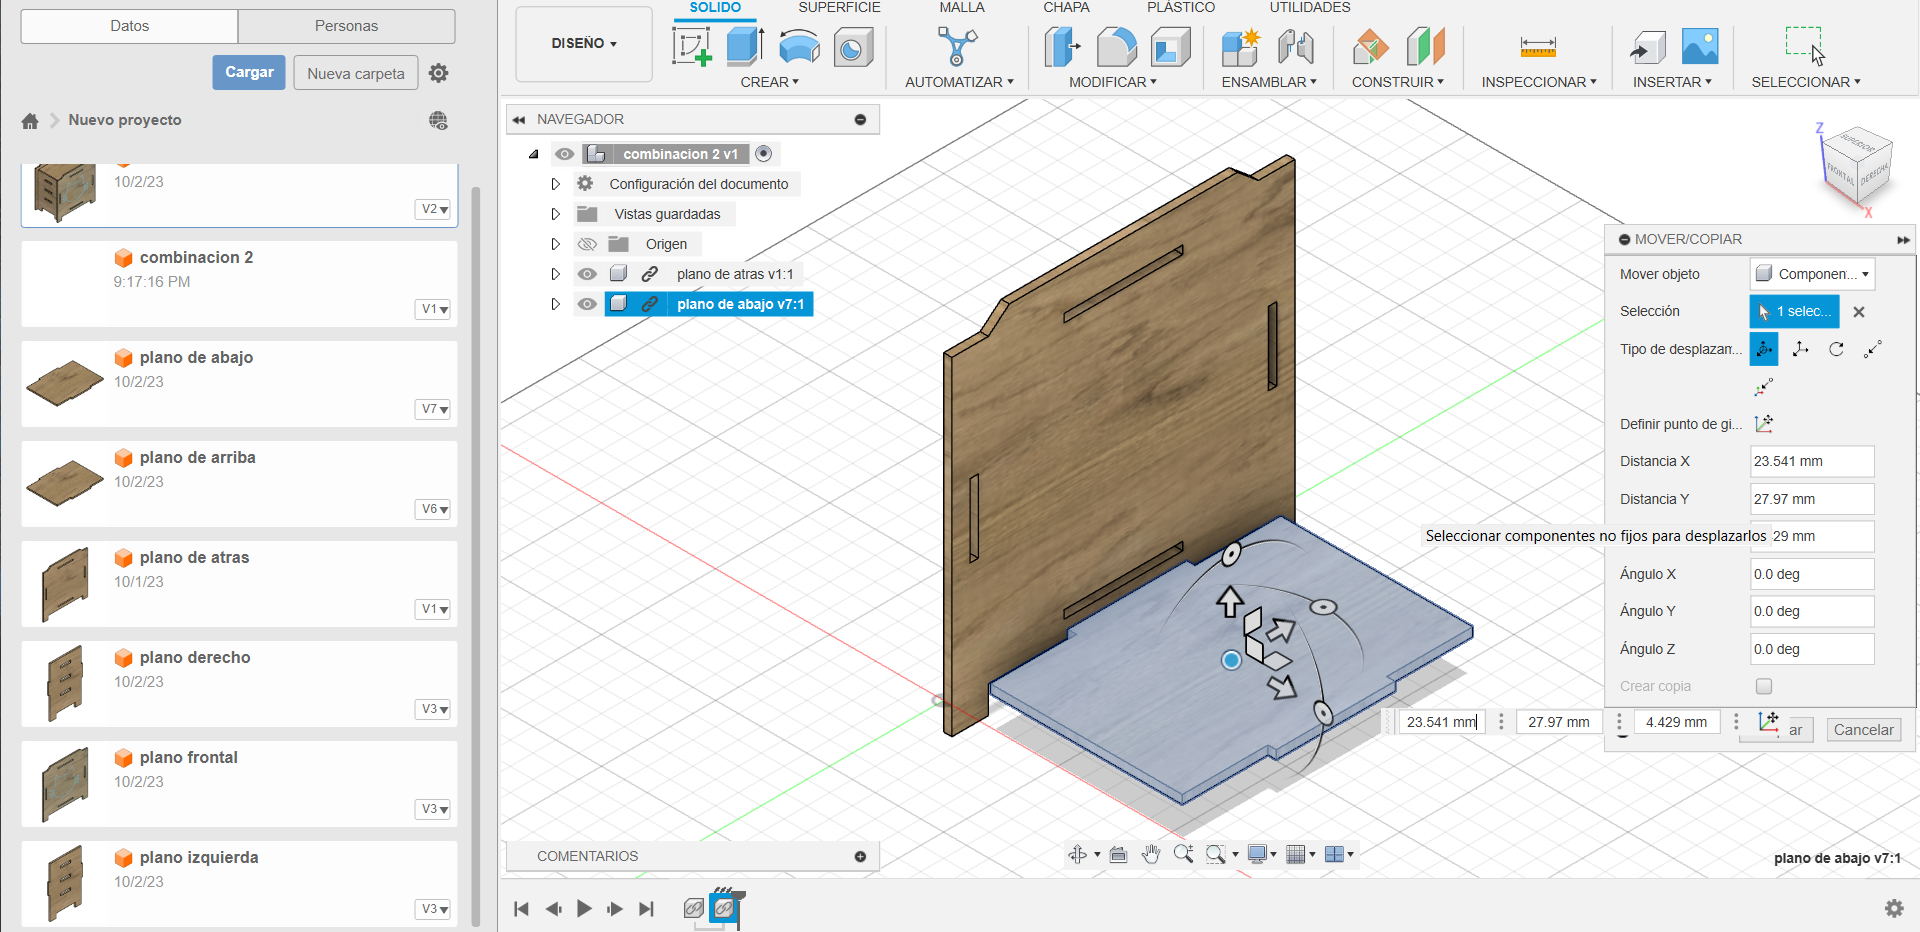The image size is (1920, 932).
Task: Open Mover objeto Componen... dropdown
Action: point(1813,274)
